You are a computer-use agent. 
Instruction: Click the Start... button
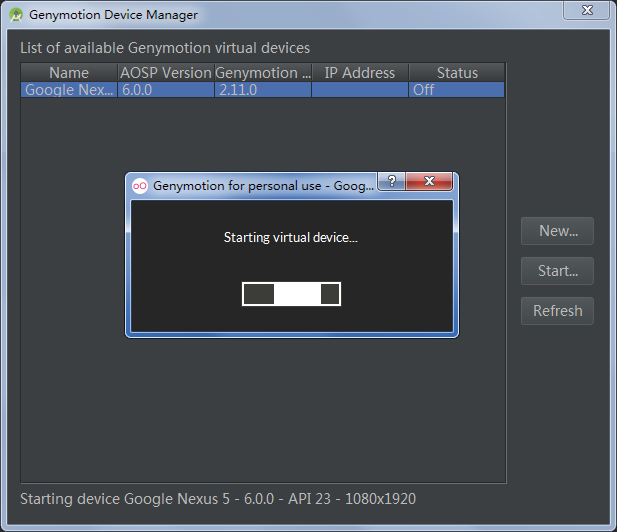557,271
